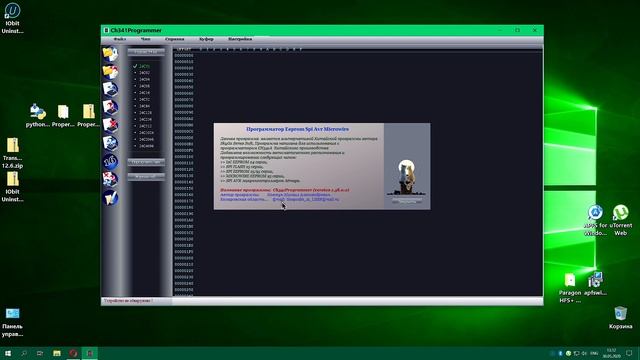Open the right Proper... zip folder on desktop
The image size is (640, 360).
(x=89, y=116)
